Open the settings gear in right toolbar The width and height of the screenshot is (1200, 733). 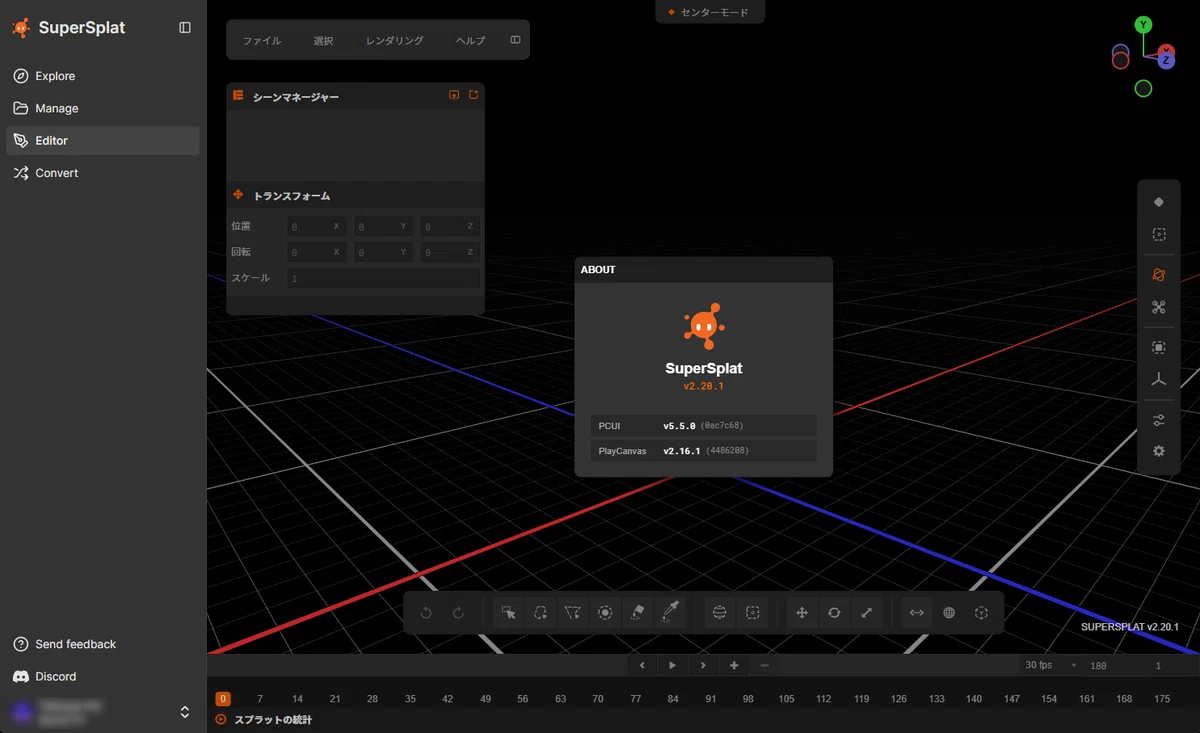(1159, 451)
